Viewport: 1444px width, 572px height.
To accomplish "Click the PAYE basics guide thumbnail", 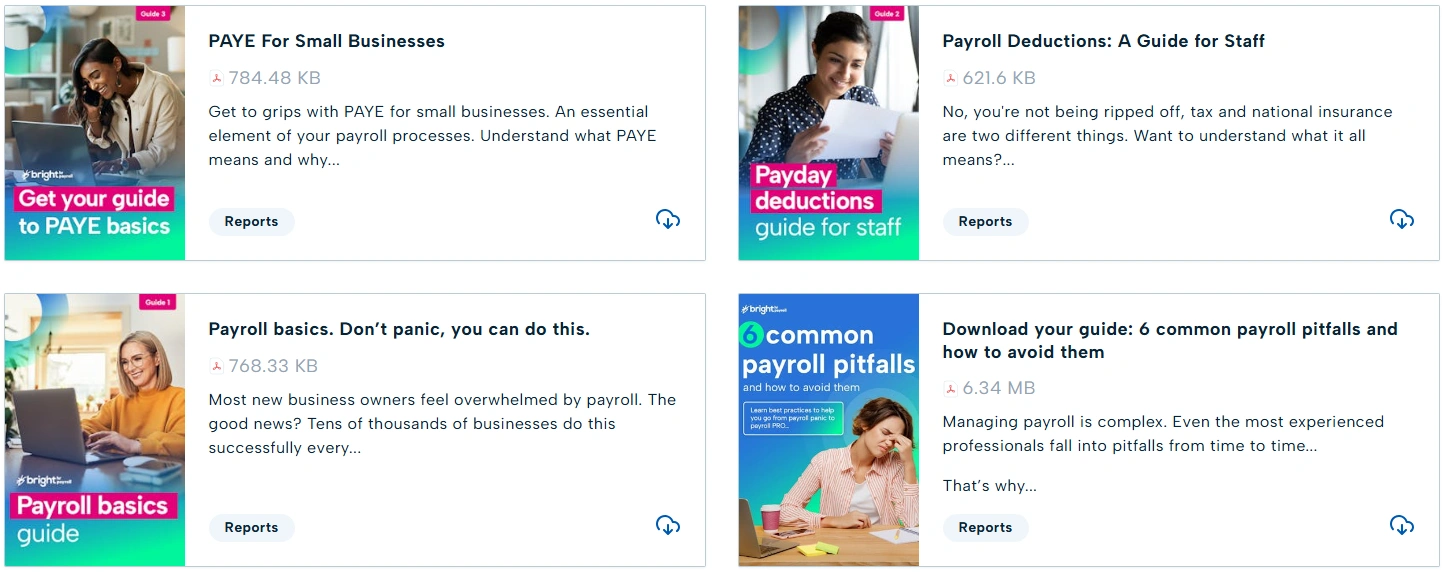I will click(x=95, y=133).
